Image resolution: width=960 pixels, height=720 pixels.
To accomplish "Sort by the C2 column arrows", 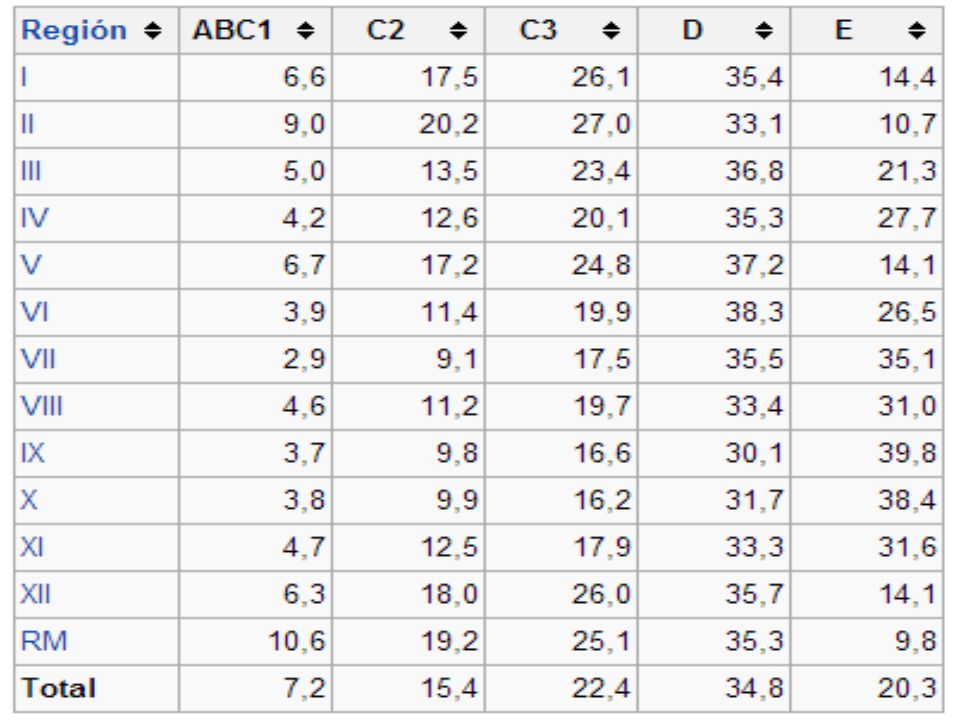I will tap(459, 30).
